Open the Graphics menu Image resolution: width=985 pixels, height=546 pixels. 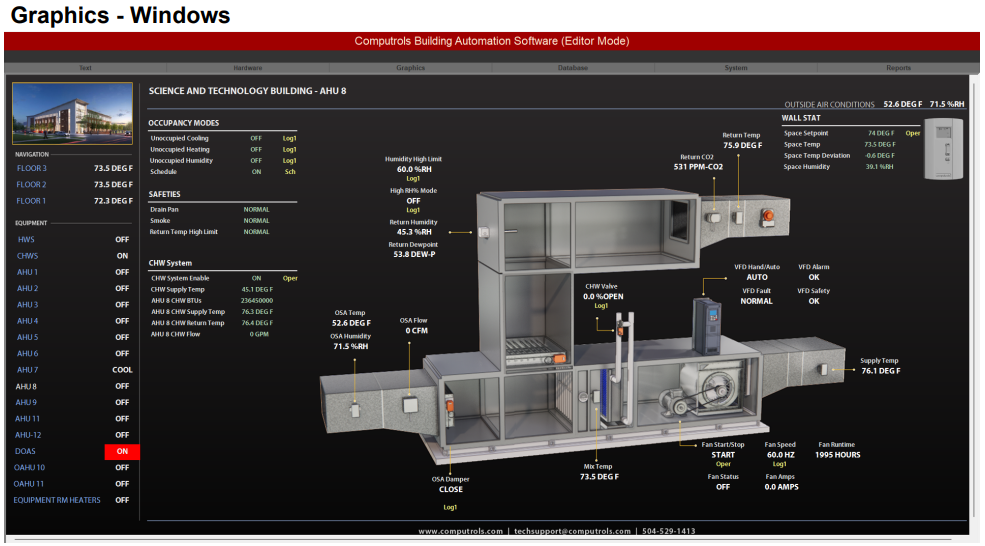(x=410, y=68)
